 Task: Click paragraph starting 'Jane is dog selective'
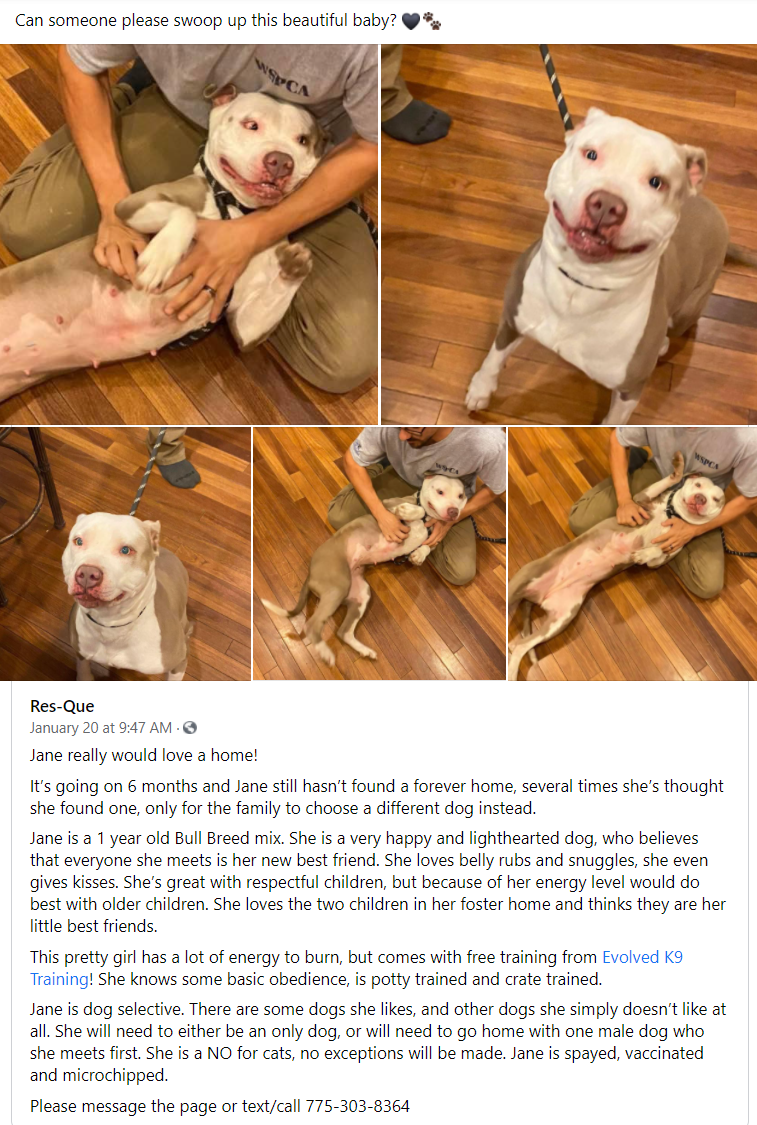[x=377, y=1042]
